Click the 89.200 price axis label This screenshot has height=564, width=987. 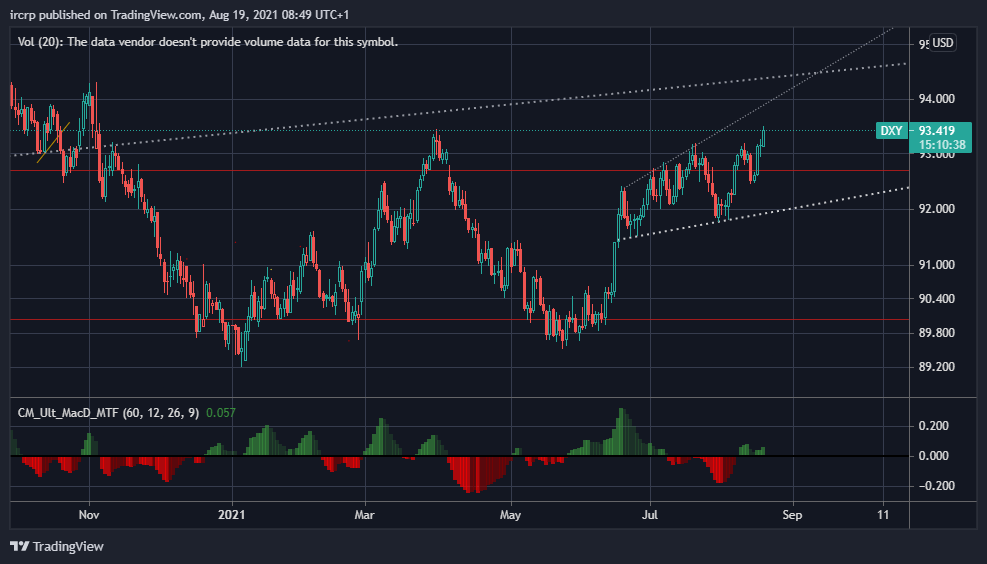point(937,366)
